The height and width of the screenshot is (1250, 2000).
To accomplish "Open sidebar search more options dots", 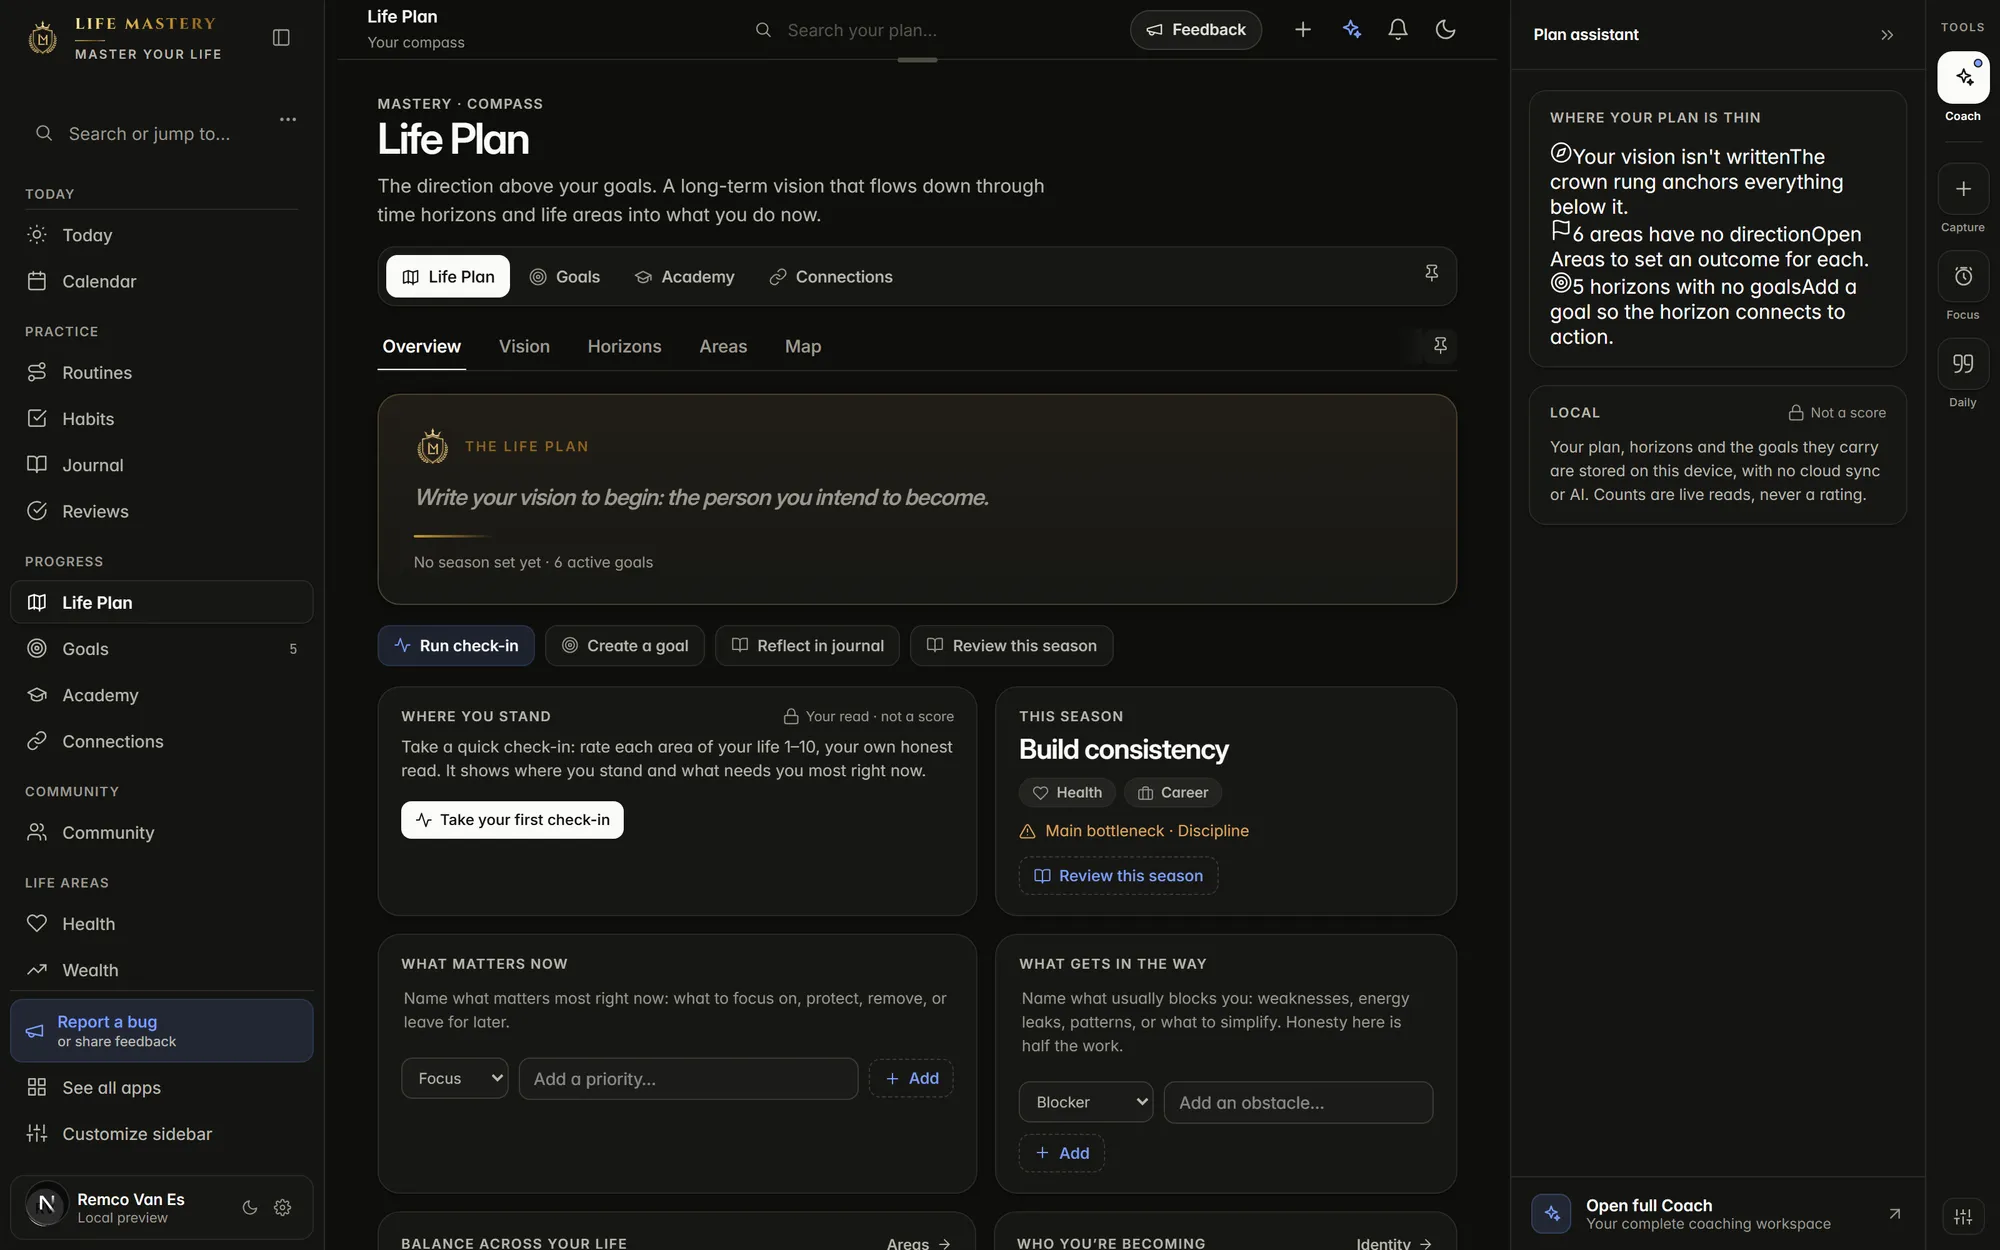I will 288,119.
